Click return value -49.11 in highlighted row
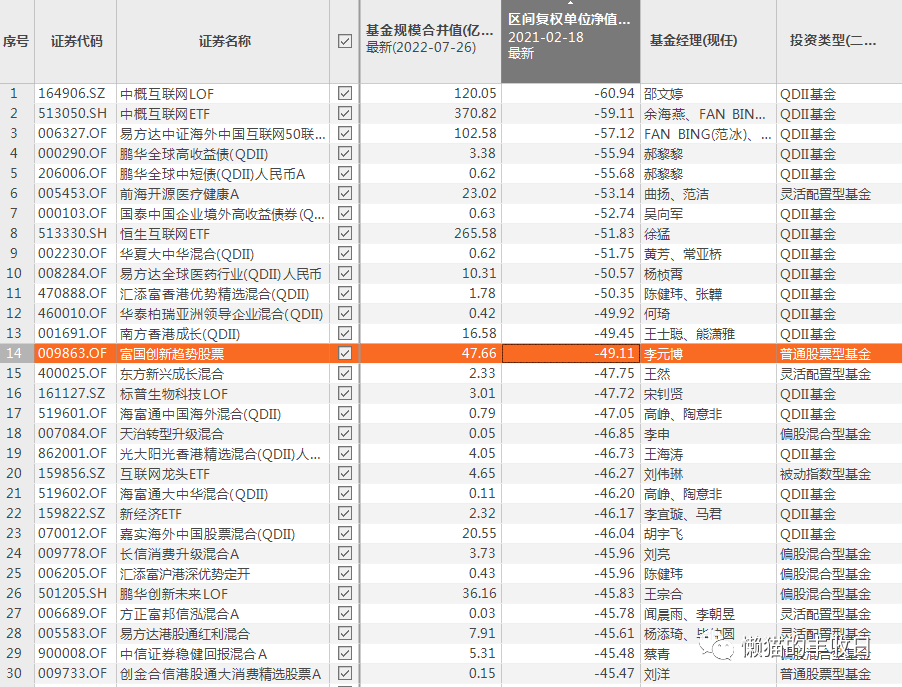The image size is (902, 687). pos(614,353)
